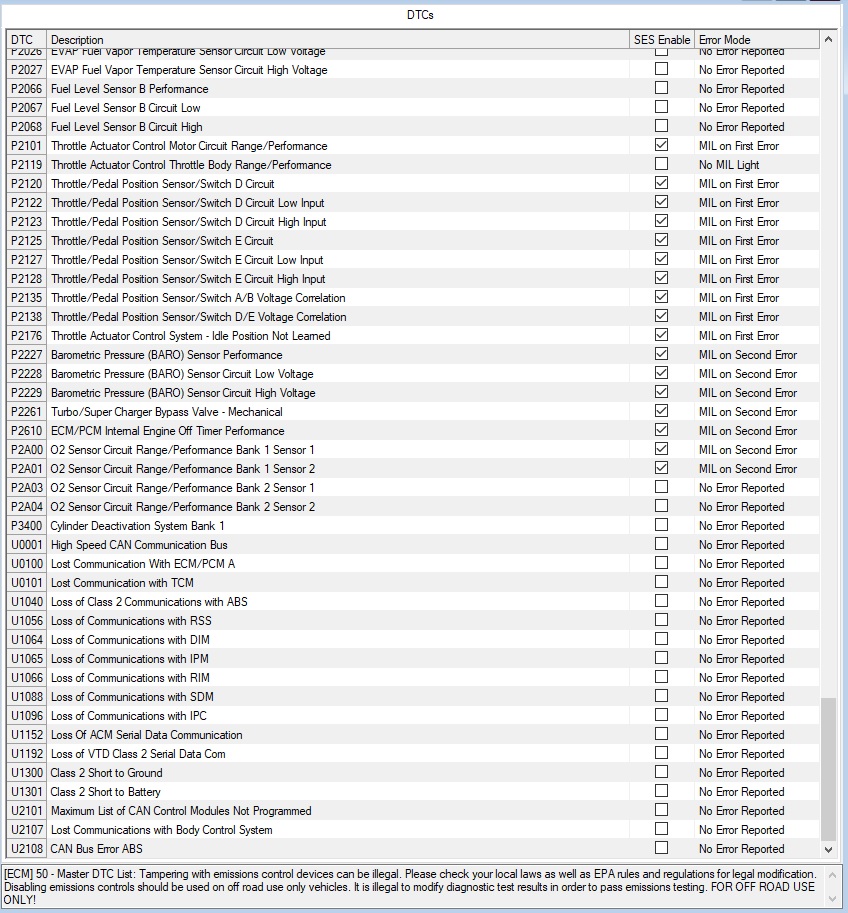The height and width of the screenshot is (913, 848).
Task: Select 'Throttle/Pedal Position Sensor/Switch E Circuit High Input'
Action: 188,279
